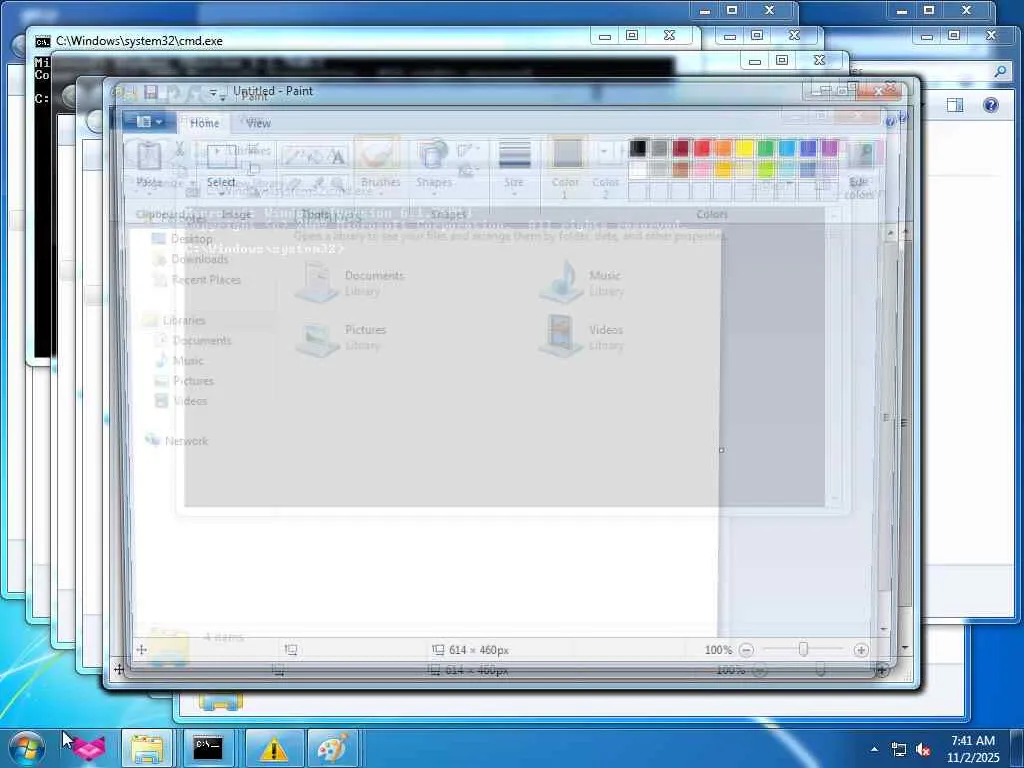Select the Color 1 foreground button
Image resolution: width=1024 pixels, height=768 pixels.
566,167
